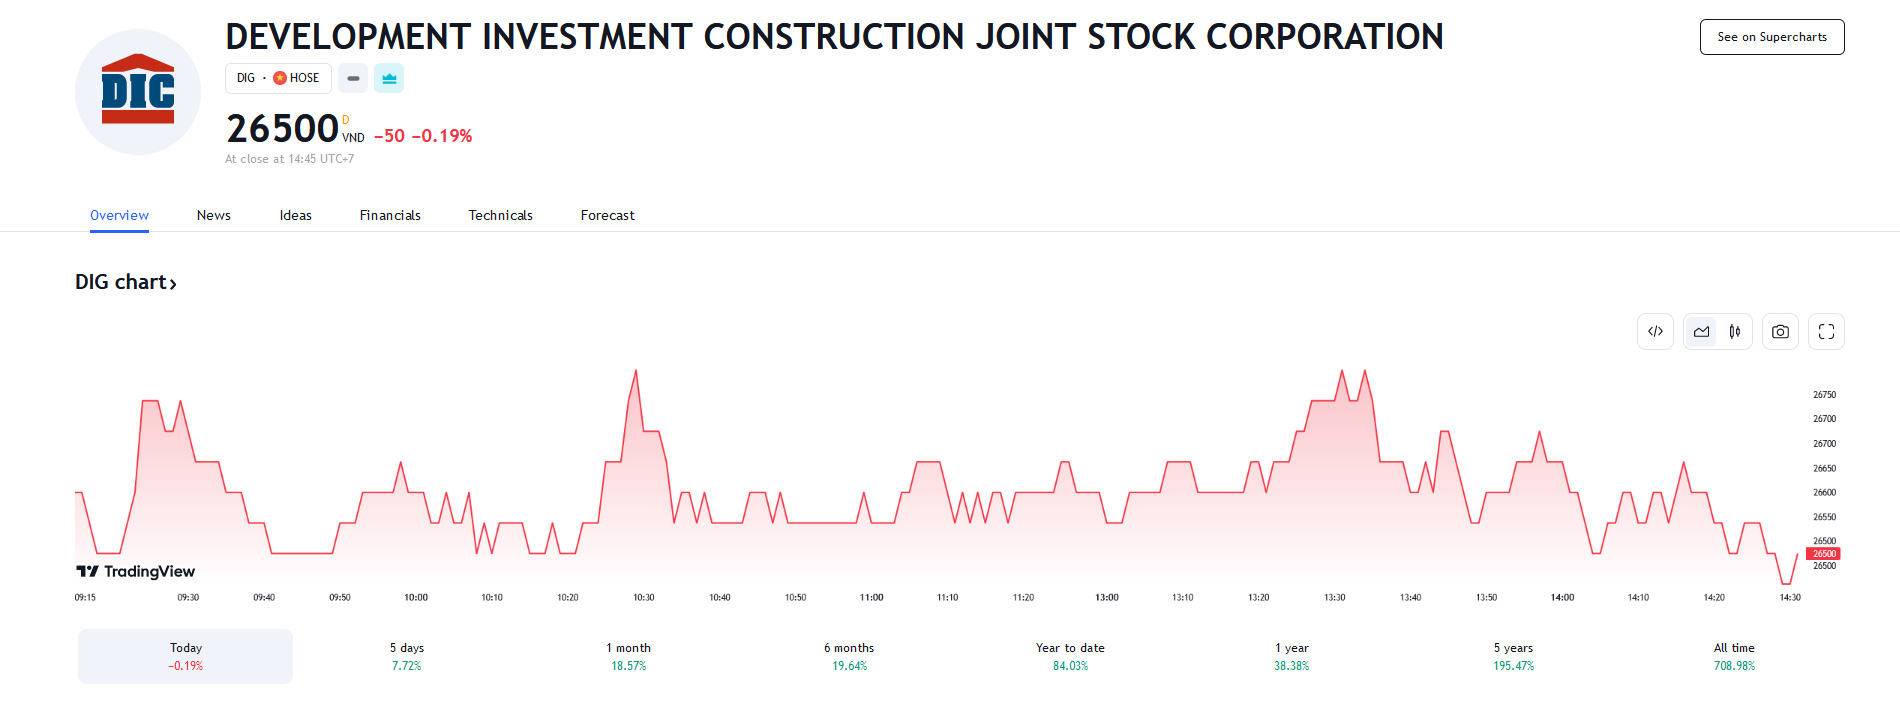
Task: Take a chart snapshot with camera icon
Action: (1780, 332)
